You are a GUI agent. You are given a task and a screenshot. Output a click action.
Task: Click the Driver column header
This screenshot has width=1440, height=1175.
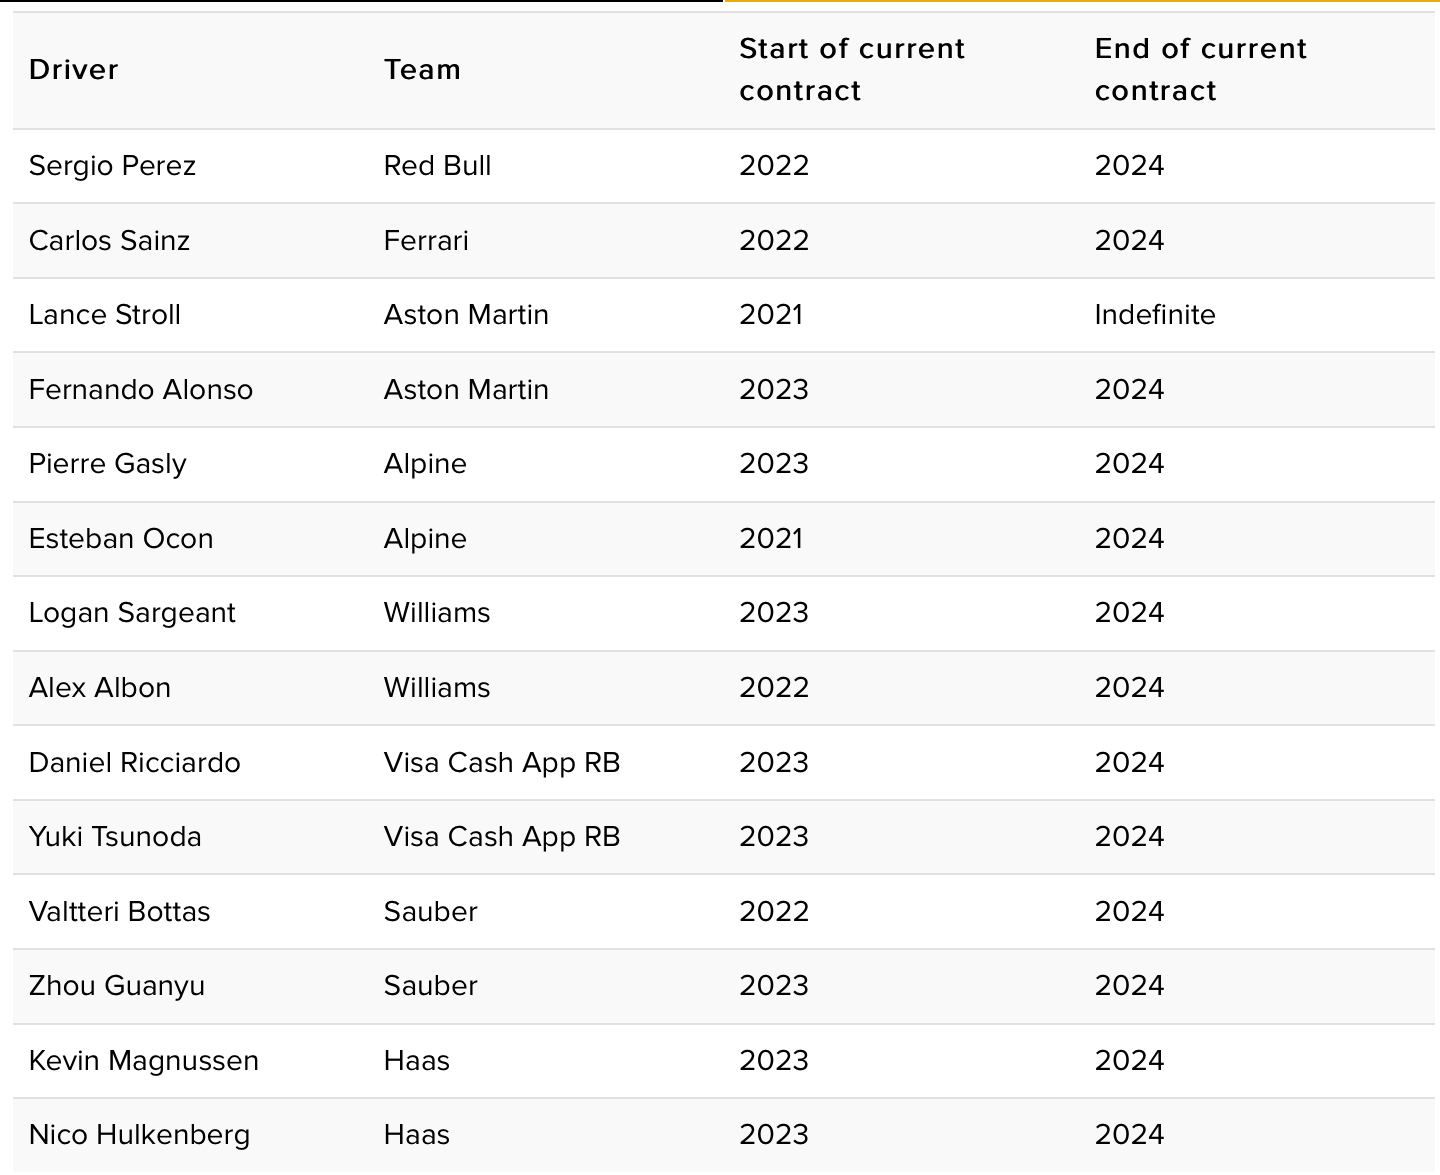click(73, 69)
